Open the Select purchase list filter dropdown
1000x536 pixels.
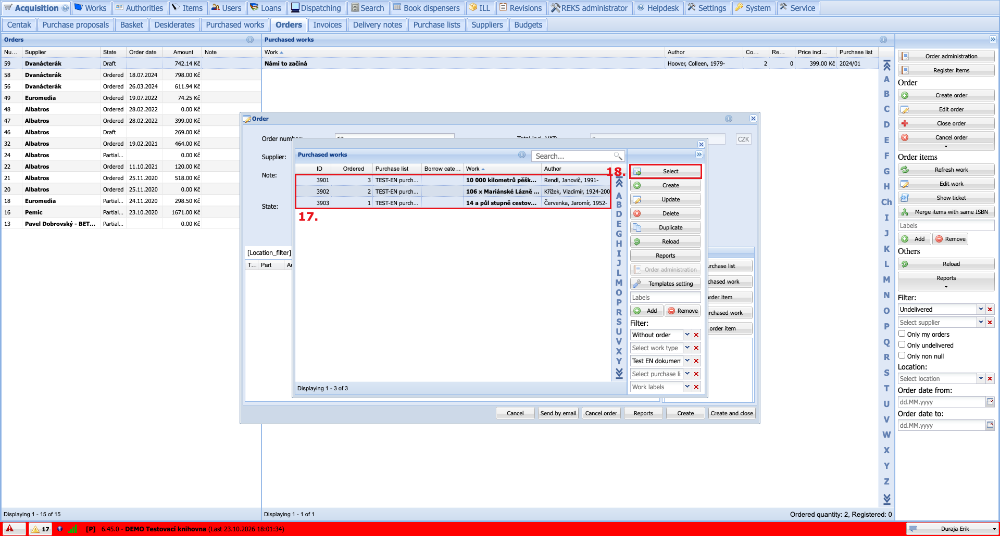[687, 374]
